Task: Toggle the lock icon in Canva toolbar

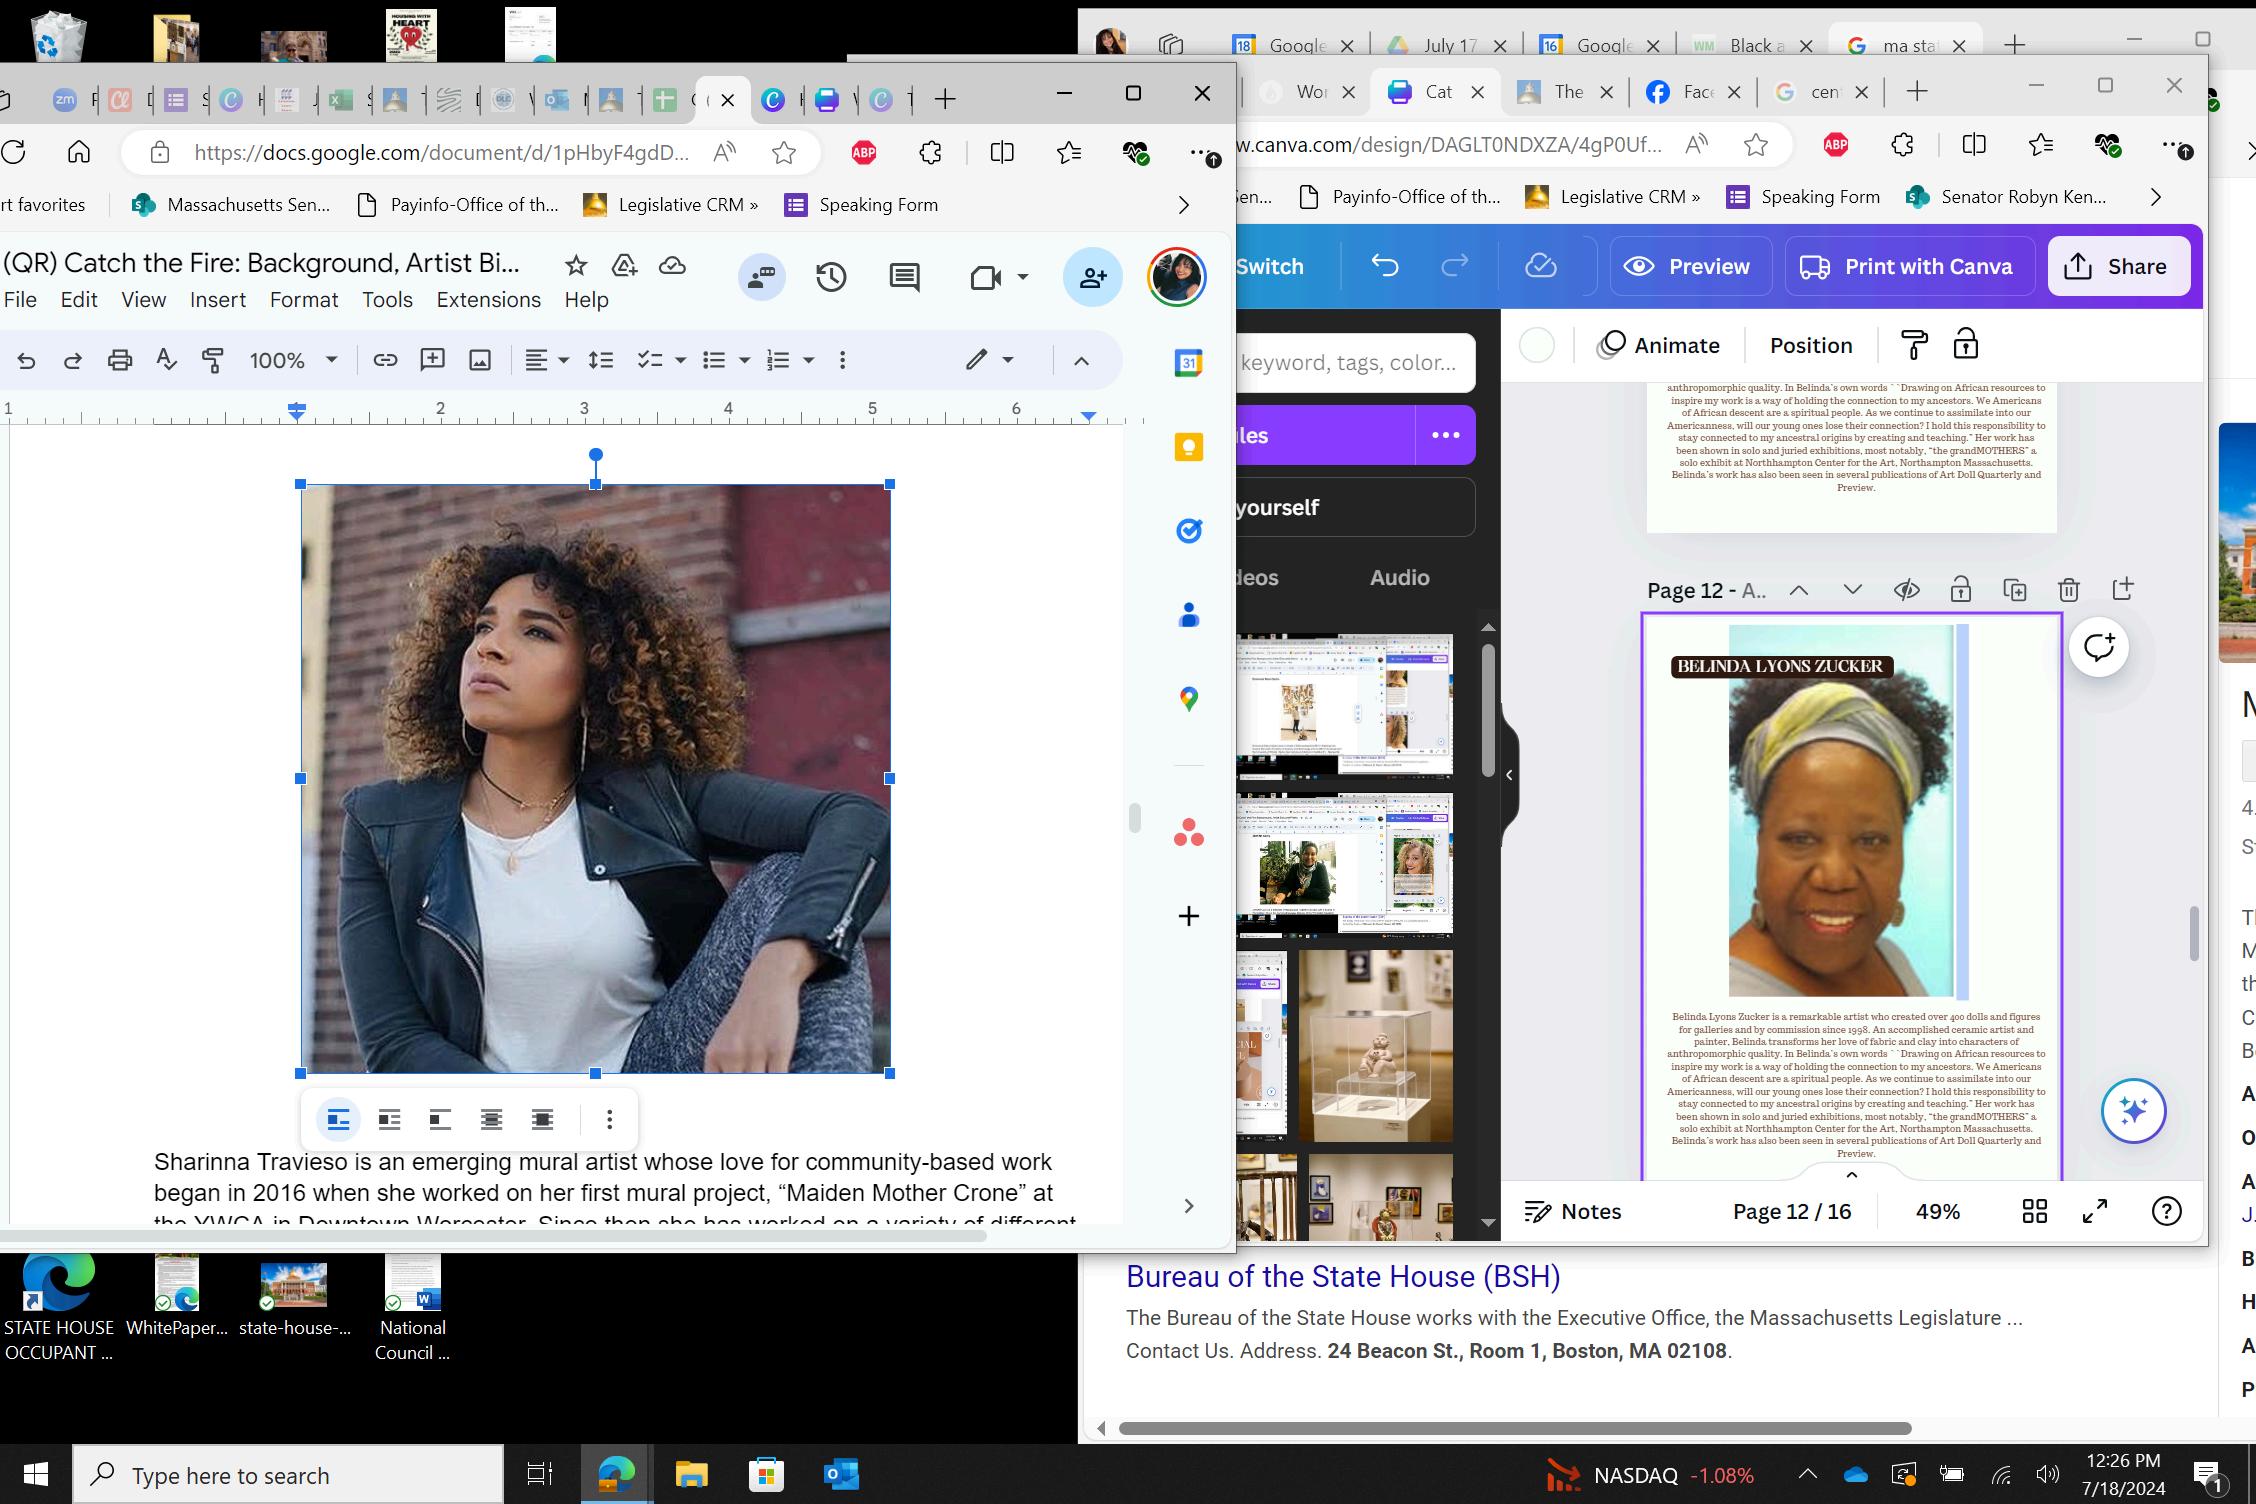Action: click(x=1965, y=345)
